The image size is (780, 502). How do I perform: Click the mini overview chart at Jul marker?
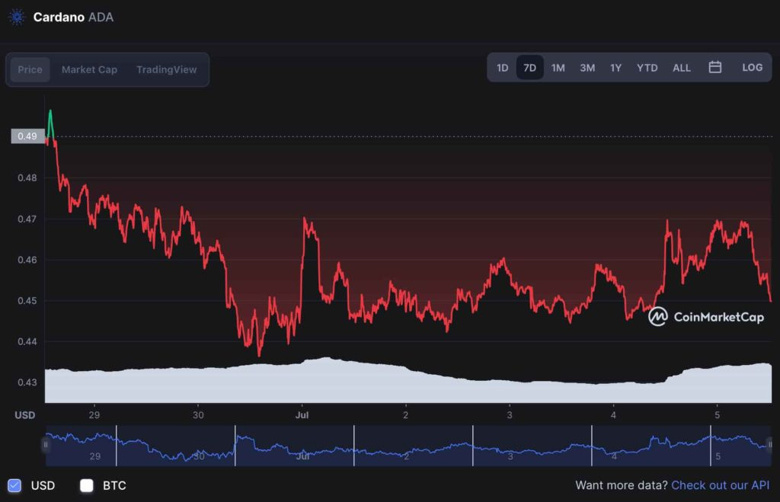point(303,456)
